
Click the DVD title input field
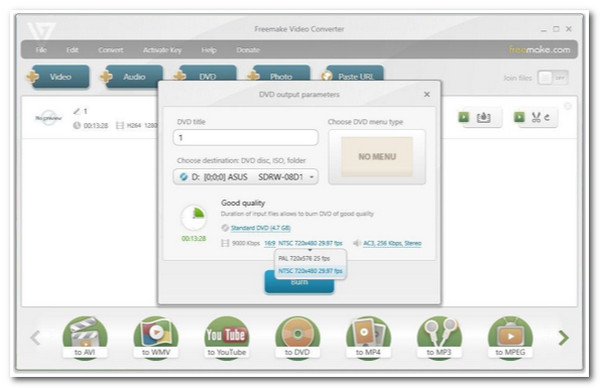246,137
